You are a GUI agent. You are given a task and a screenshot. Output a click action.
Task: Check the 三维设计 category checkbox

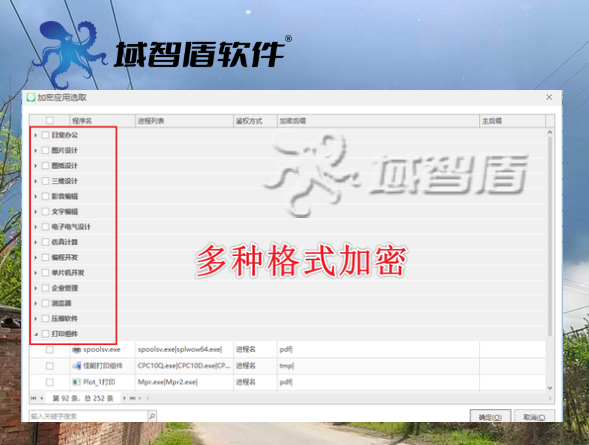(x=45, y=181)
